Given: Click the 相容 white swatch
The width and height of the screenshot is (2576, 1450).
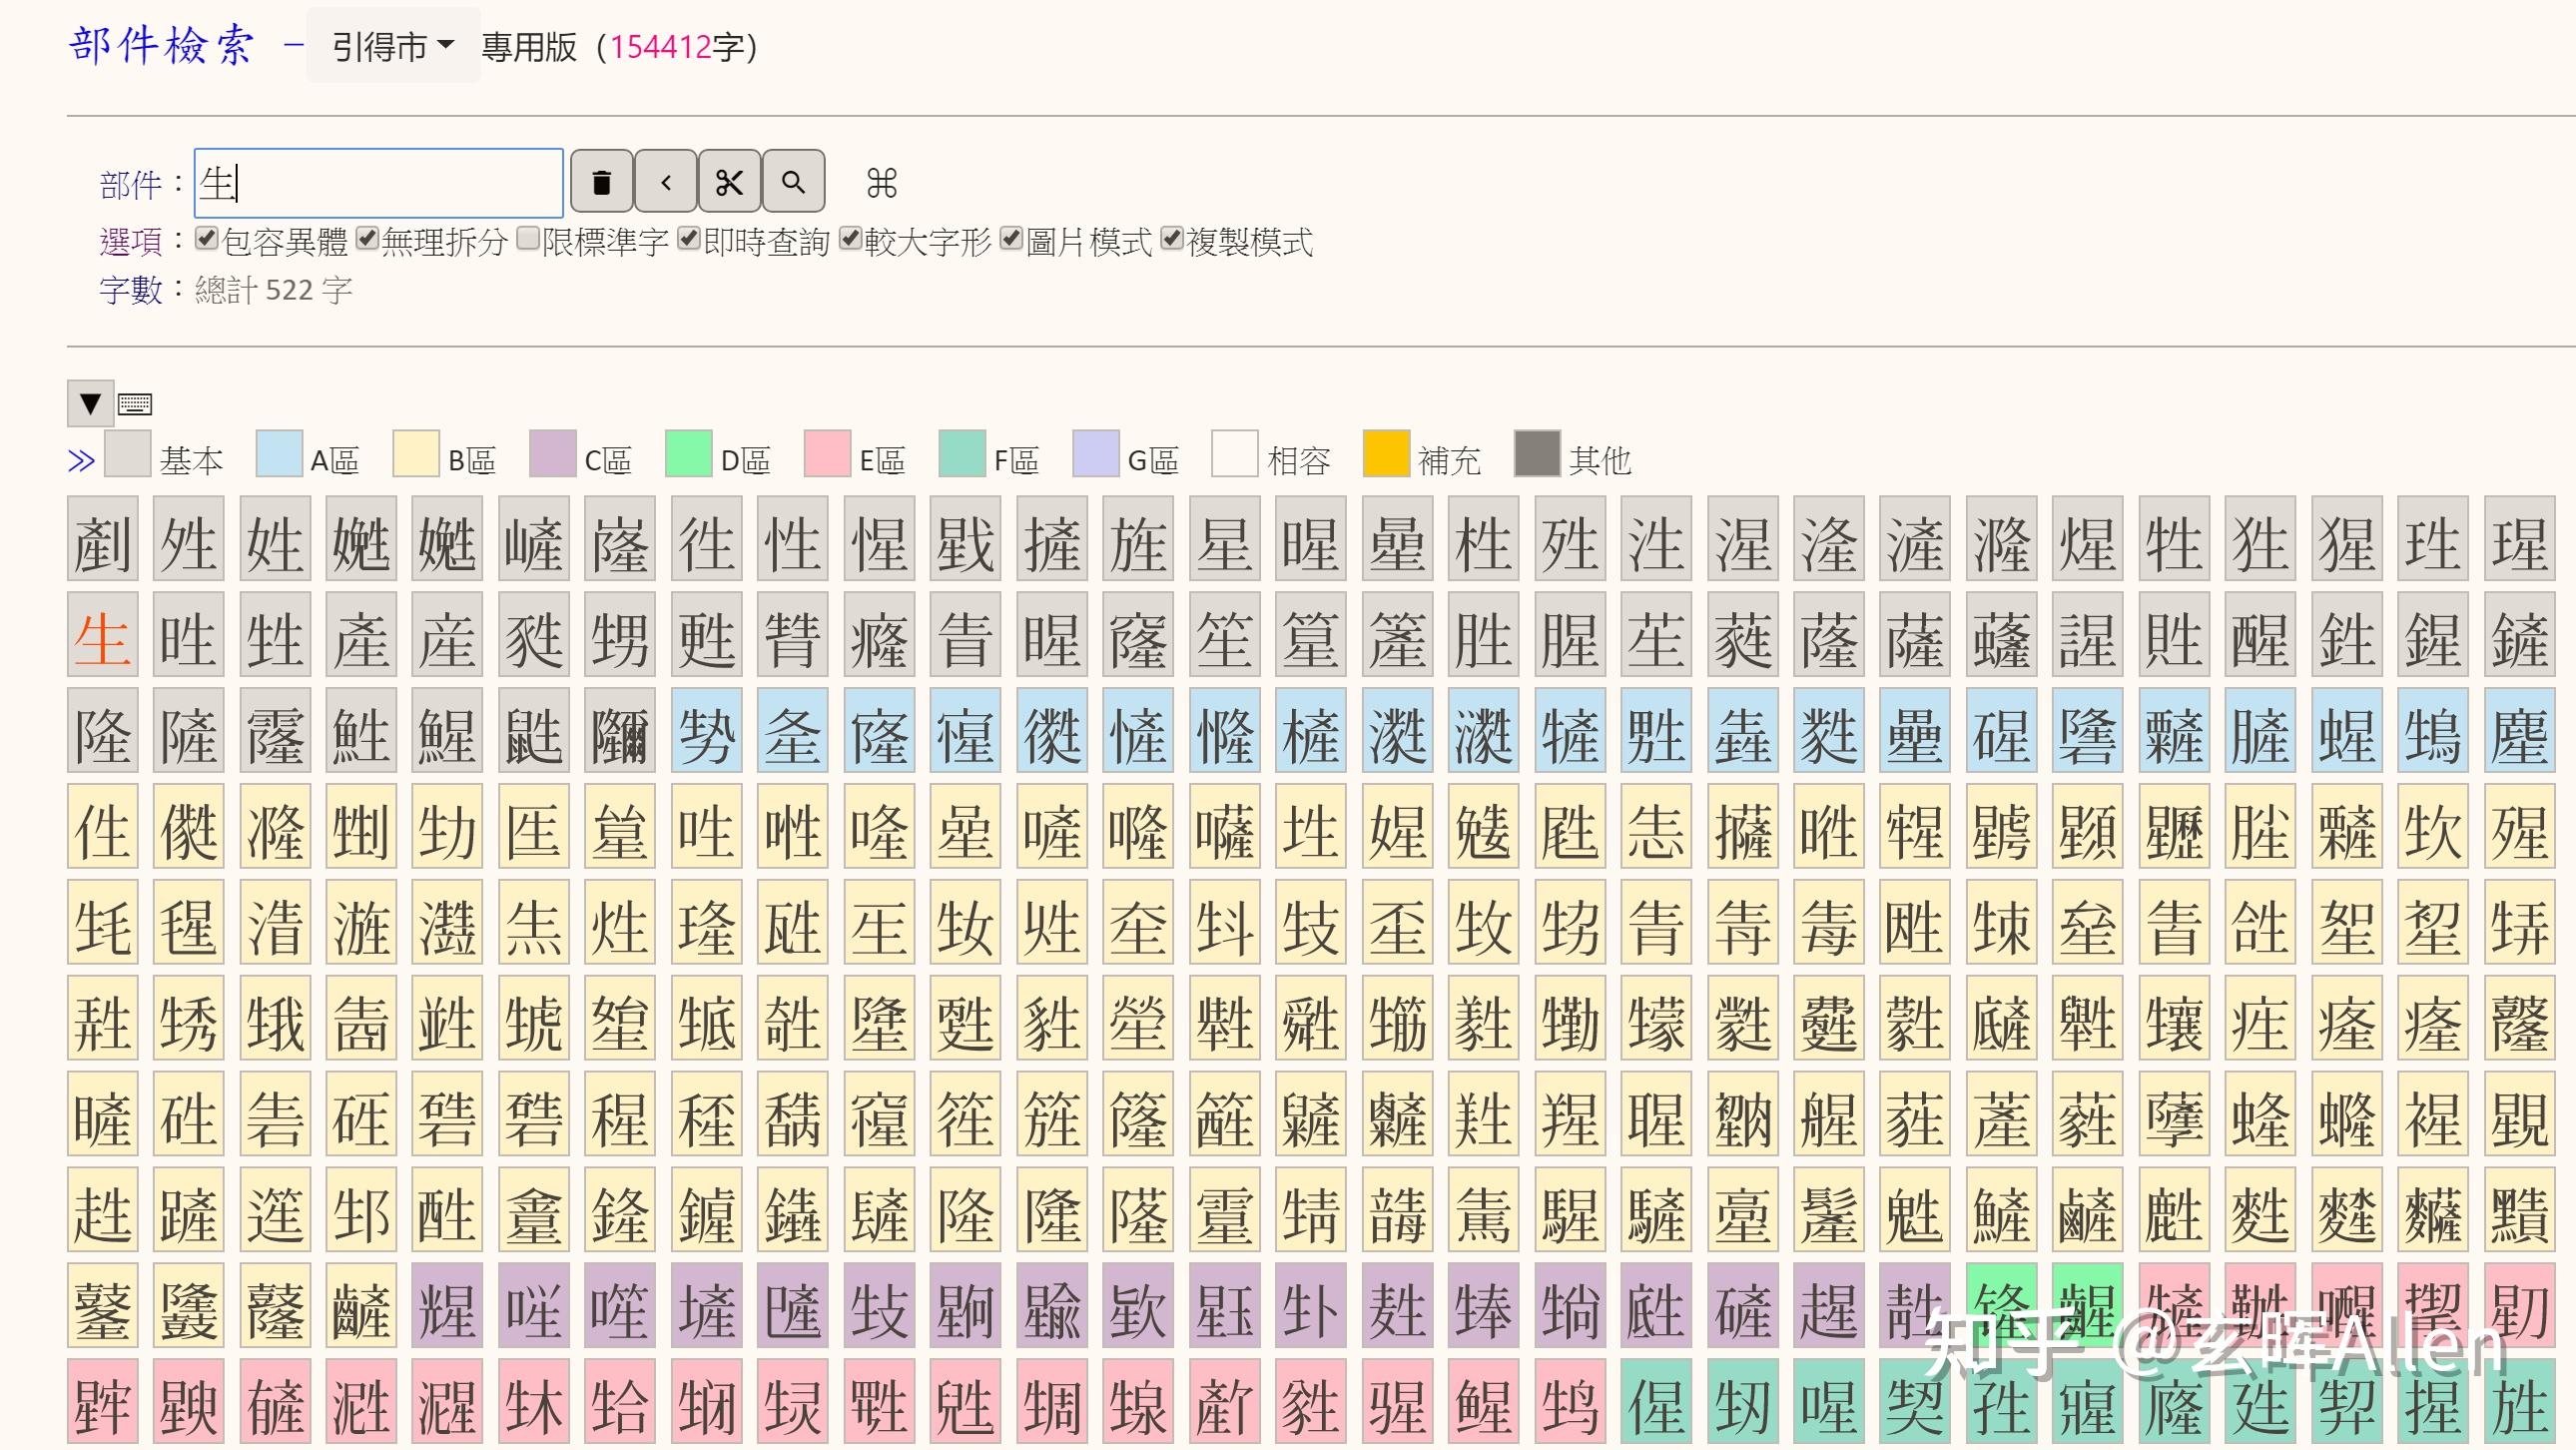Looking at the screenshot, I should 1235,454.
